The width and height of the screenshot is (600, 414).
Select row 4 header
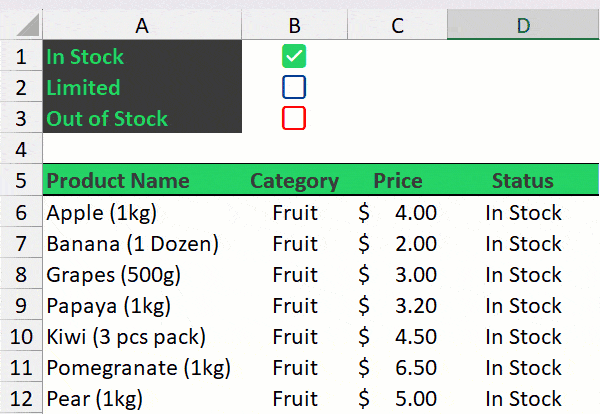click(21, 149)
